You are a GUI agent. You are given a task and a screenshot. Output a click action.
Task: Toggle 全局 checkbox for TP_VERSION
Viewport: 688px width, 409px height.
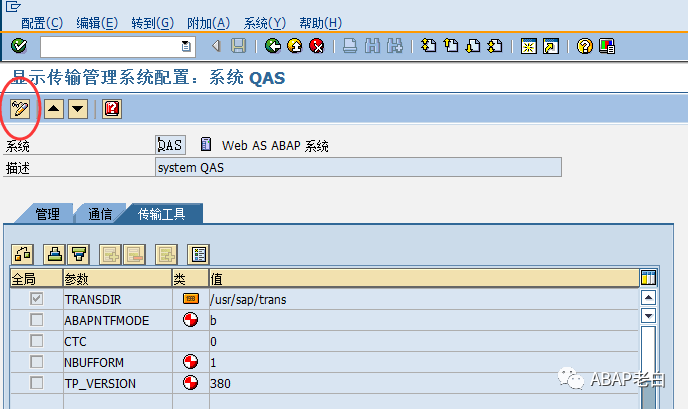tap(36, 383)
